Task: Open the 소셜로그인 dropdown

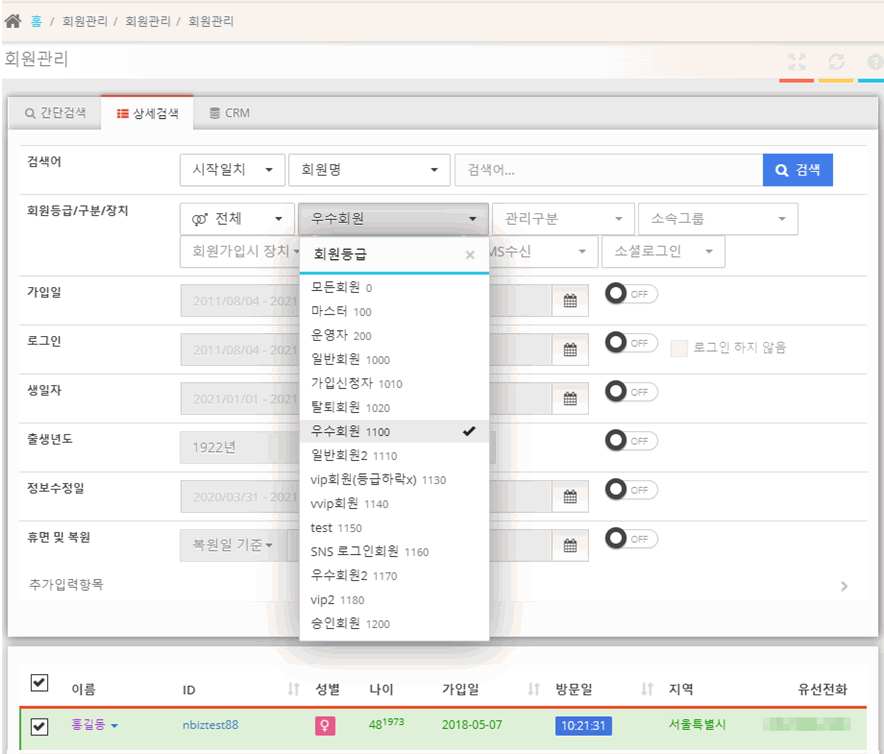Action: [x=663, y=252]
